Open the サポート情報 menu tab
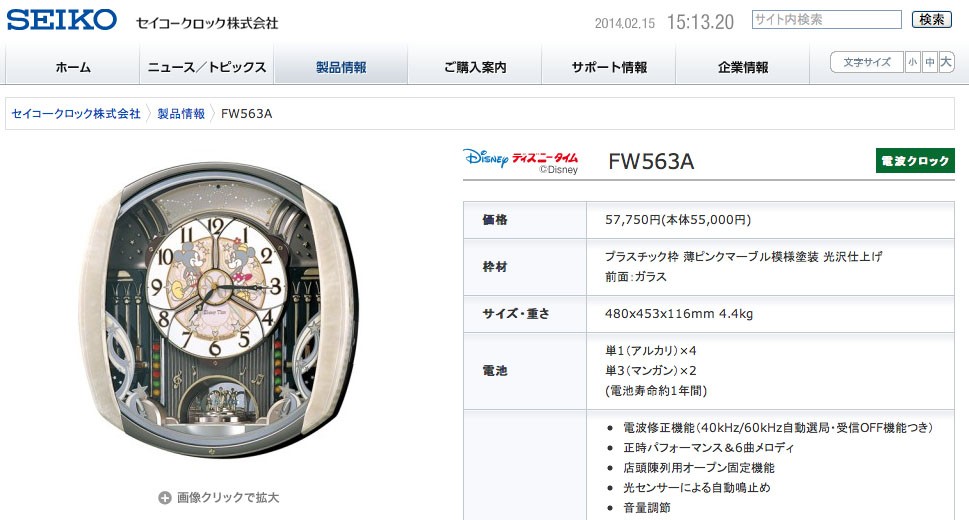This screenshot has width=969, height=520. [609, 67]
